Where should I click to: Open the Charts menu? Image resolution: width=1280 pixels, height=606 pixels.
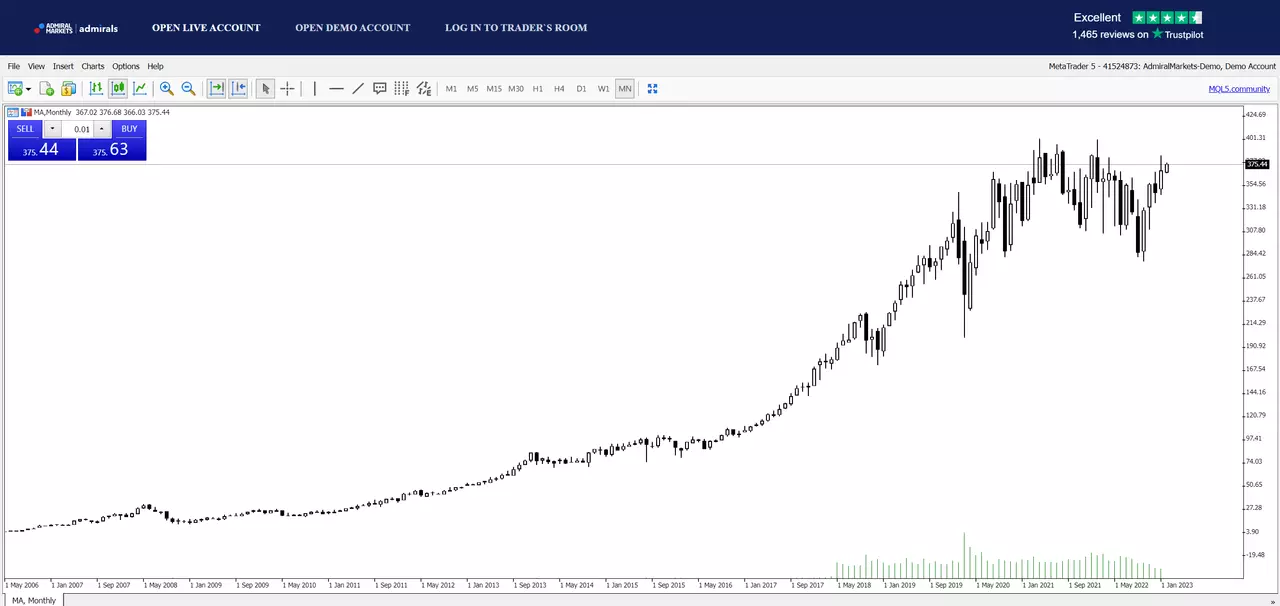(x=93, y=66)
